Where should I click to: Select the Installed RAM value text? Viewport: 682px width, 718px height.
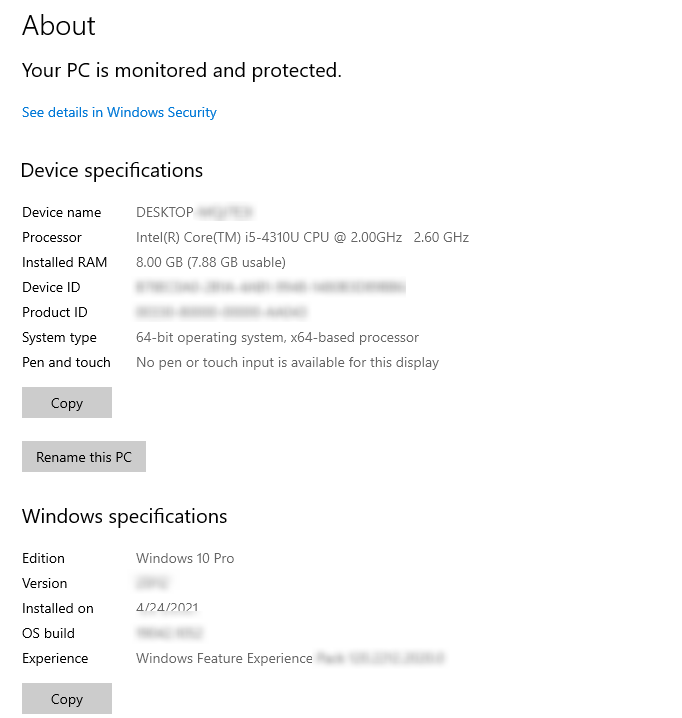point(211,262)
